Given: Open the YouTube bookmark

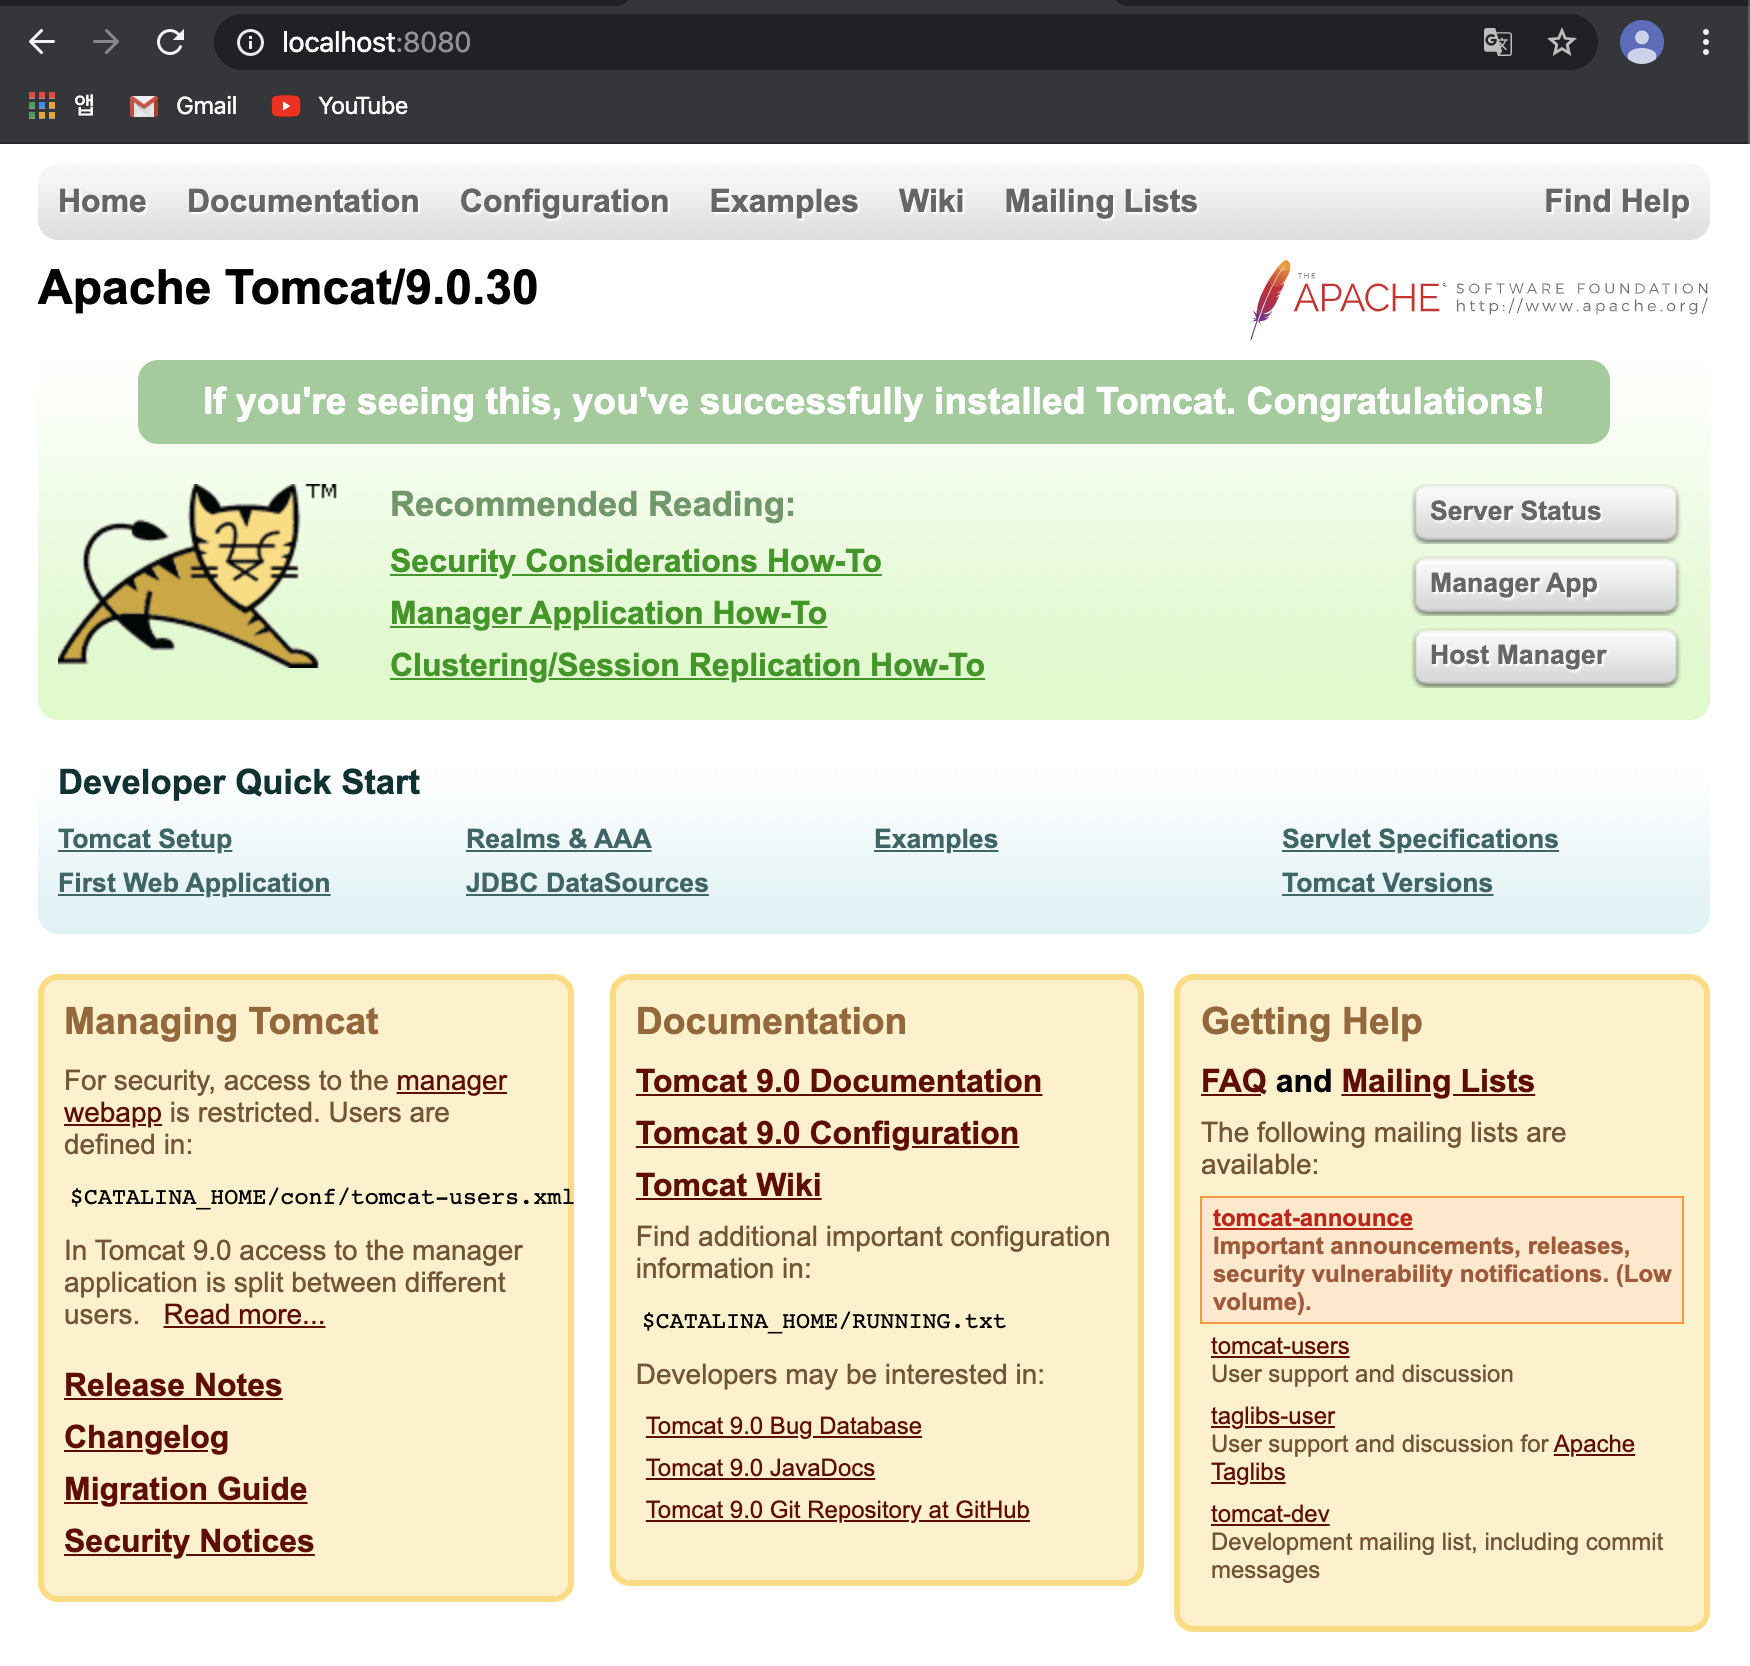Looking at the screenshot, I should click(340, 105).
